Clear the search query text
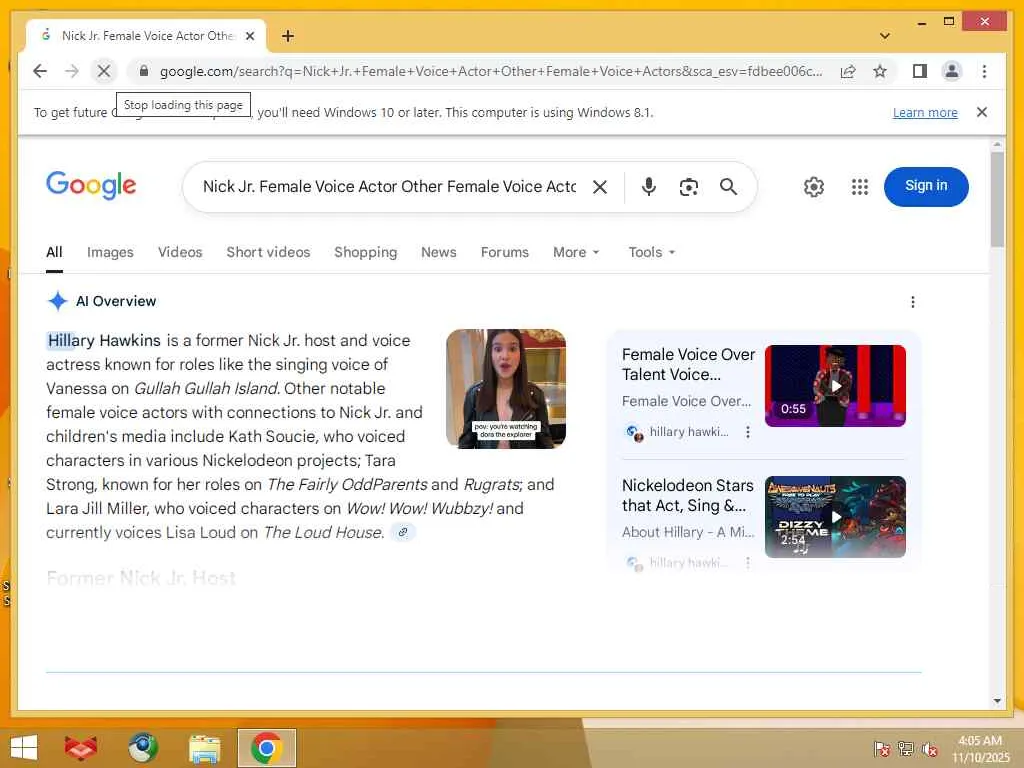Image resolution: width=1024 pixels, height=768 pixels. (600, 187)
